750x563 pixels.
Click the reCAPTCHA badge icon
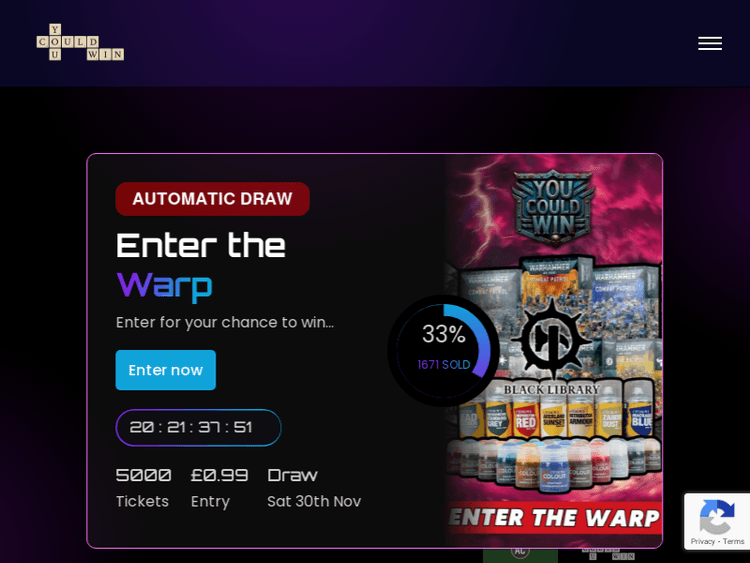pos(717,517)
